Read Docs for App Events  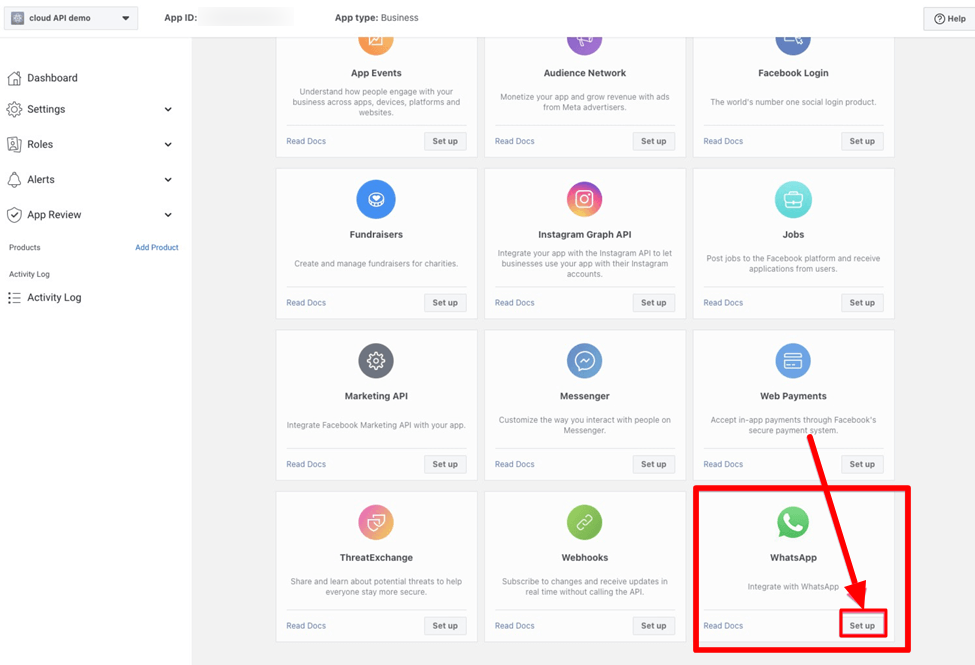pos(306,141)
